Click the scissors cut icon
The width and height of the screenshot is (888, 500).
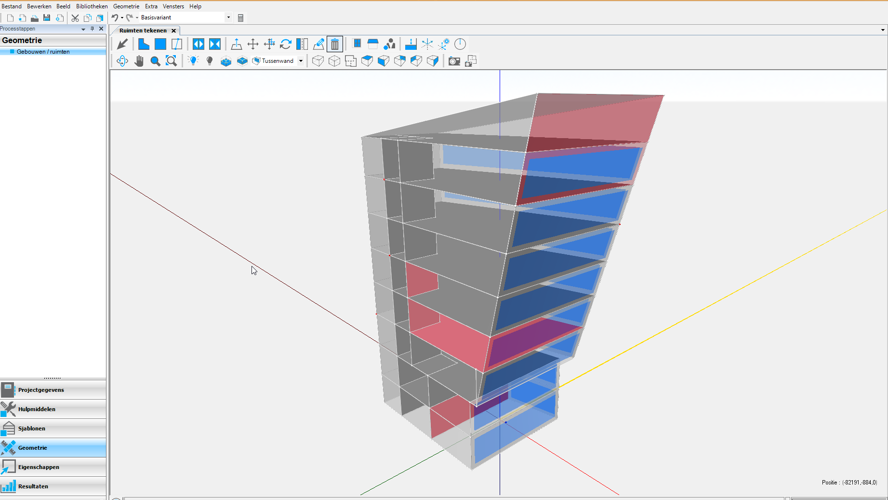click(75, 18)
